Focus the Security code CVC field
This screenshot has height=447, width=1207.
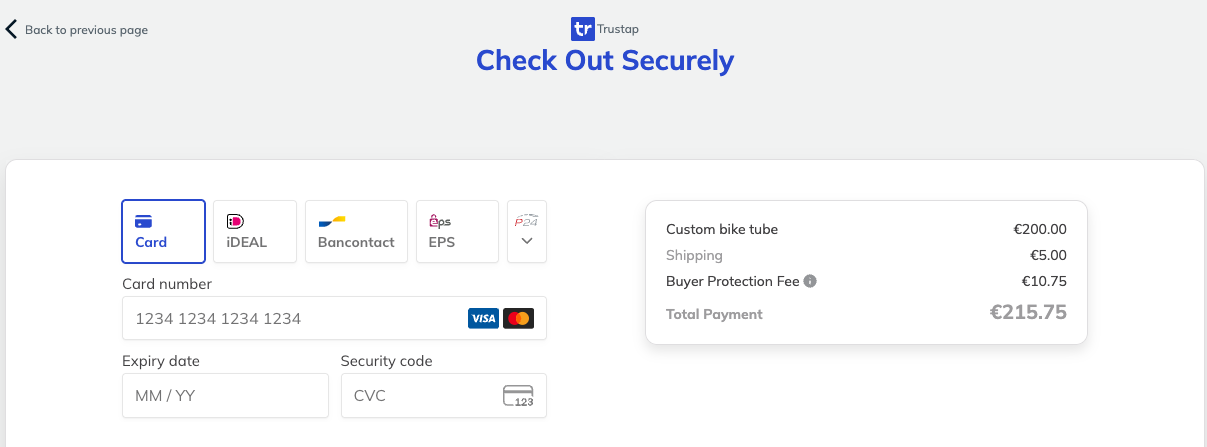pos(420,396)
